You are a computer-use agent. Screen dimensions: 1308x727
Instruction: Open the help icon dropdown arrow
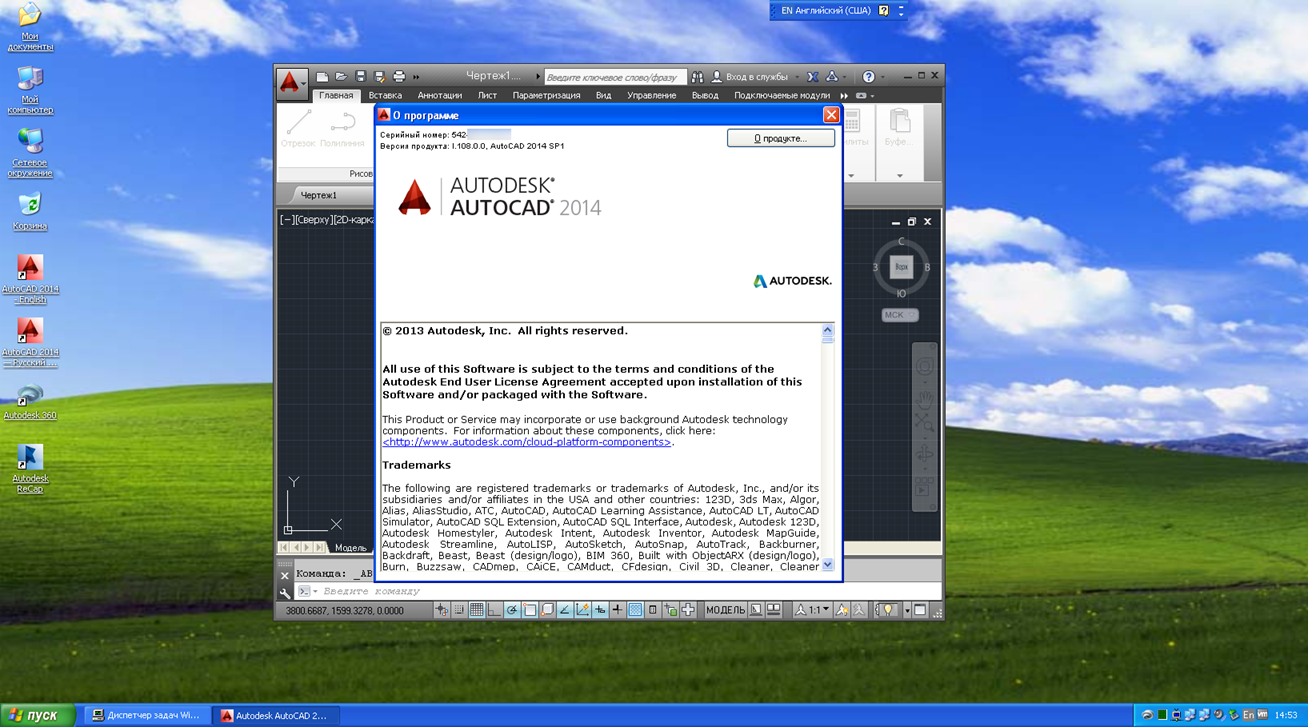pyautogui.click(x=883, y=77)
